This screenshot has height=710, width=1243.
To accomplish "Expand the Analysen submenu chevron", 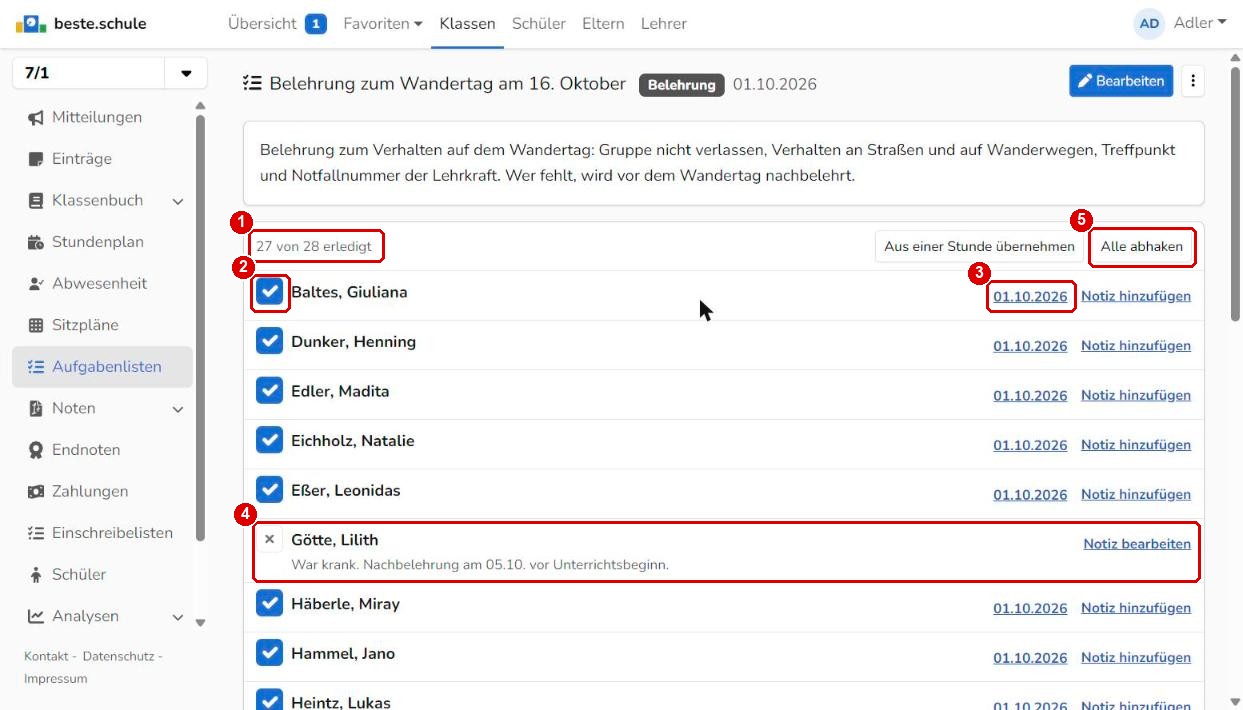I will tap(178, 617).
